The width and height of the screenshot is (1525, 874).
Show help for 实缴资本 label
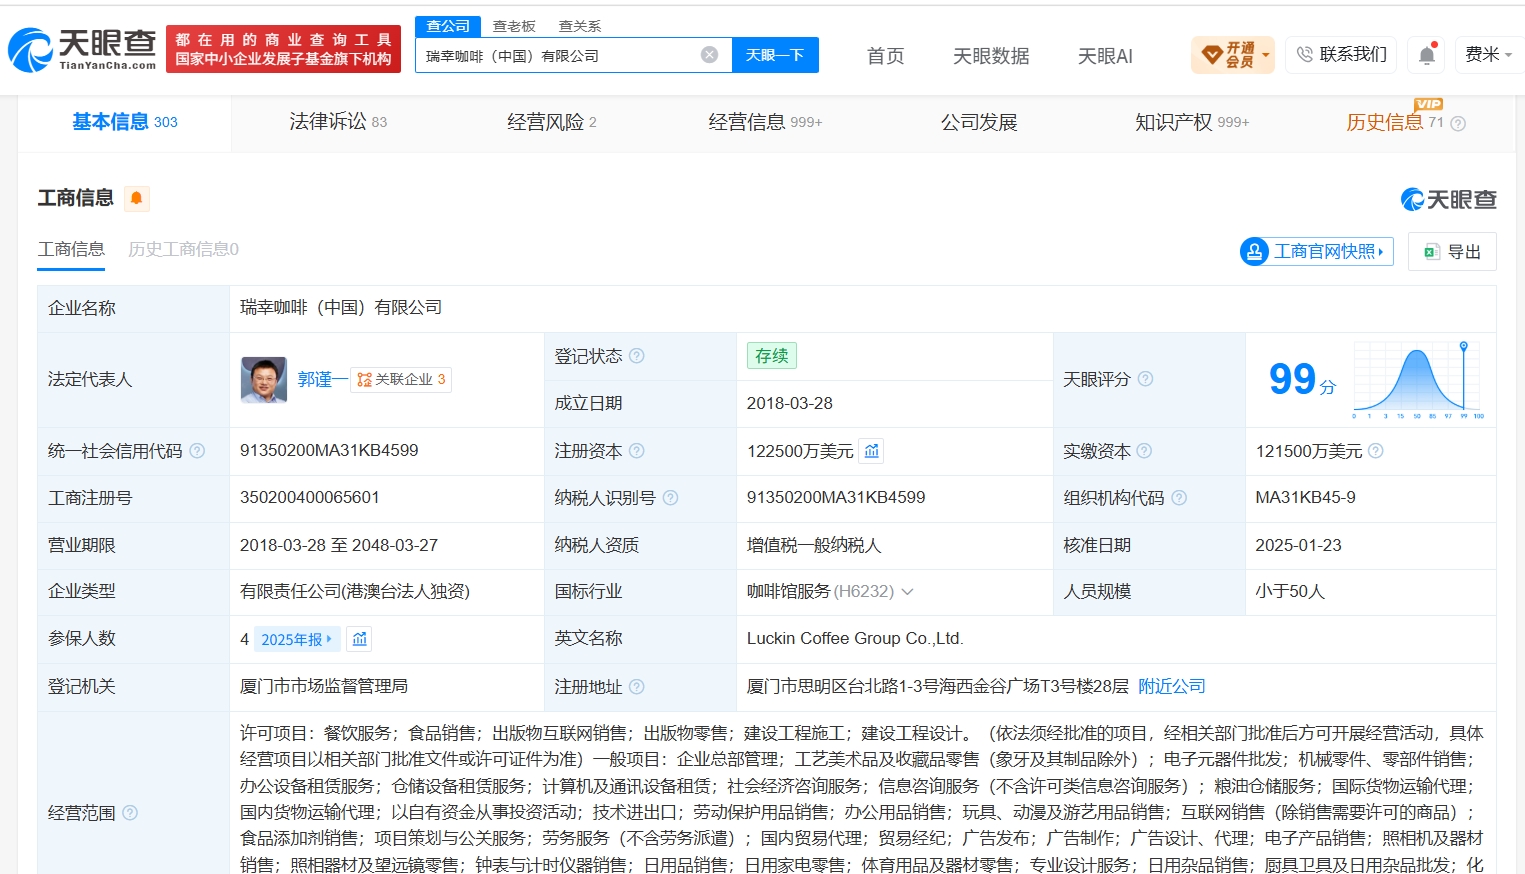(1145, 451)
